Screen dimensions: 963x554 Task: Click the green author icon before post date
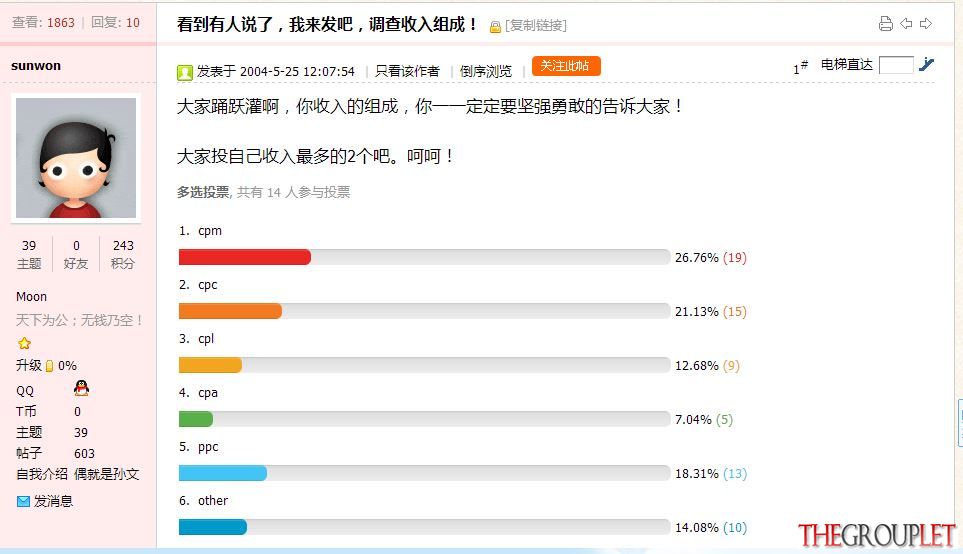click(185, 72)
